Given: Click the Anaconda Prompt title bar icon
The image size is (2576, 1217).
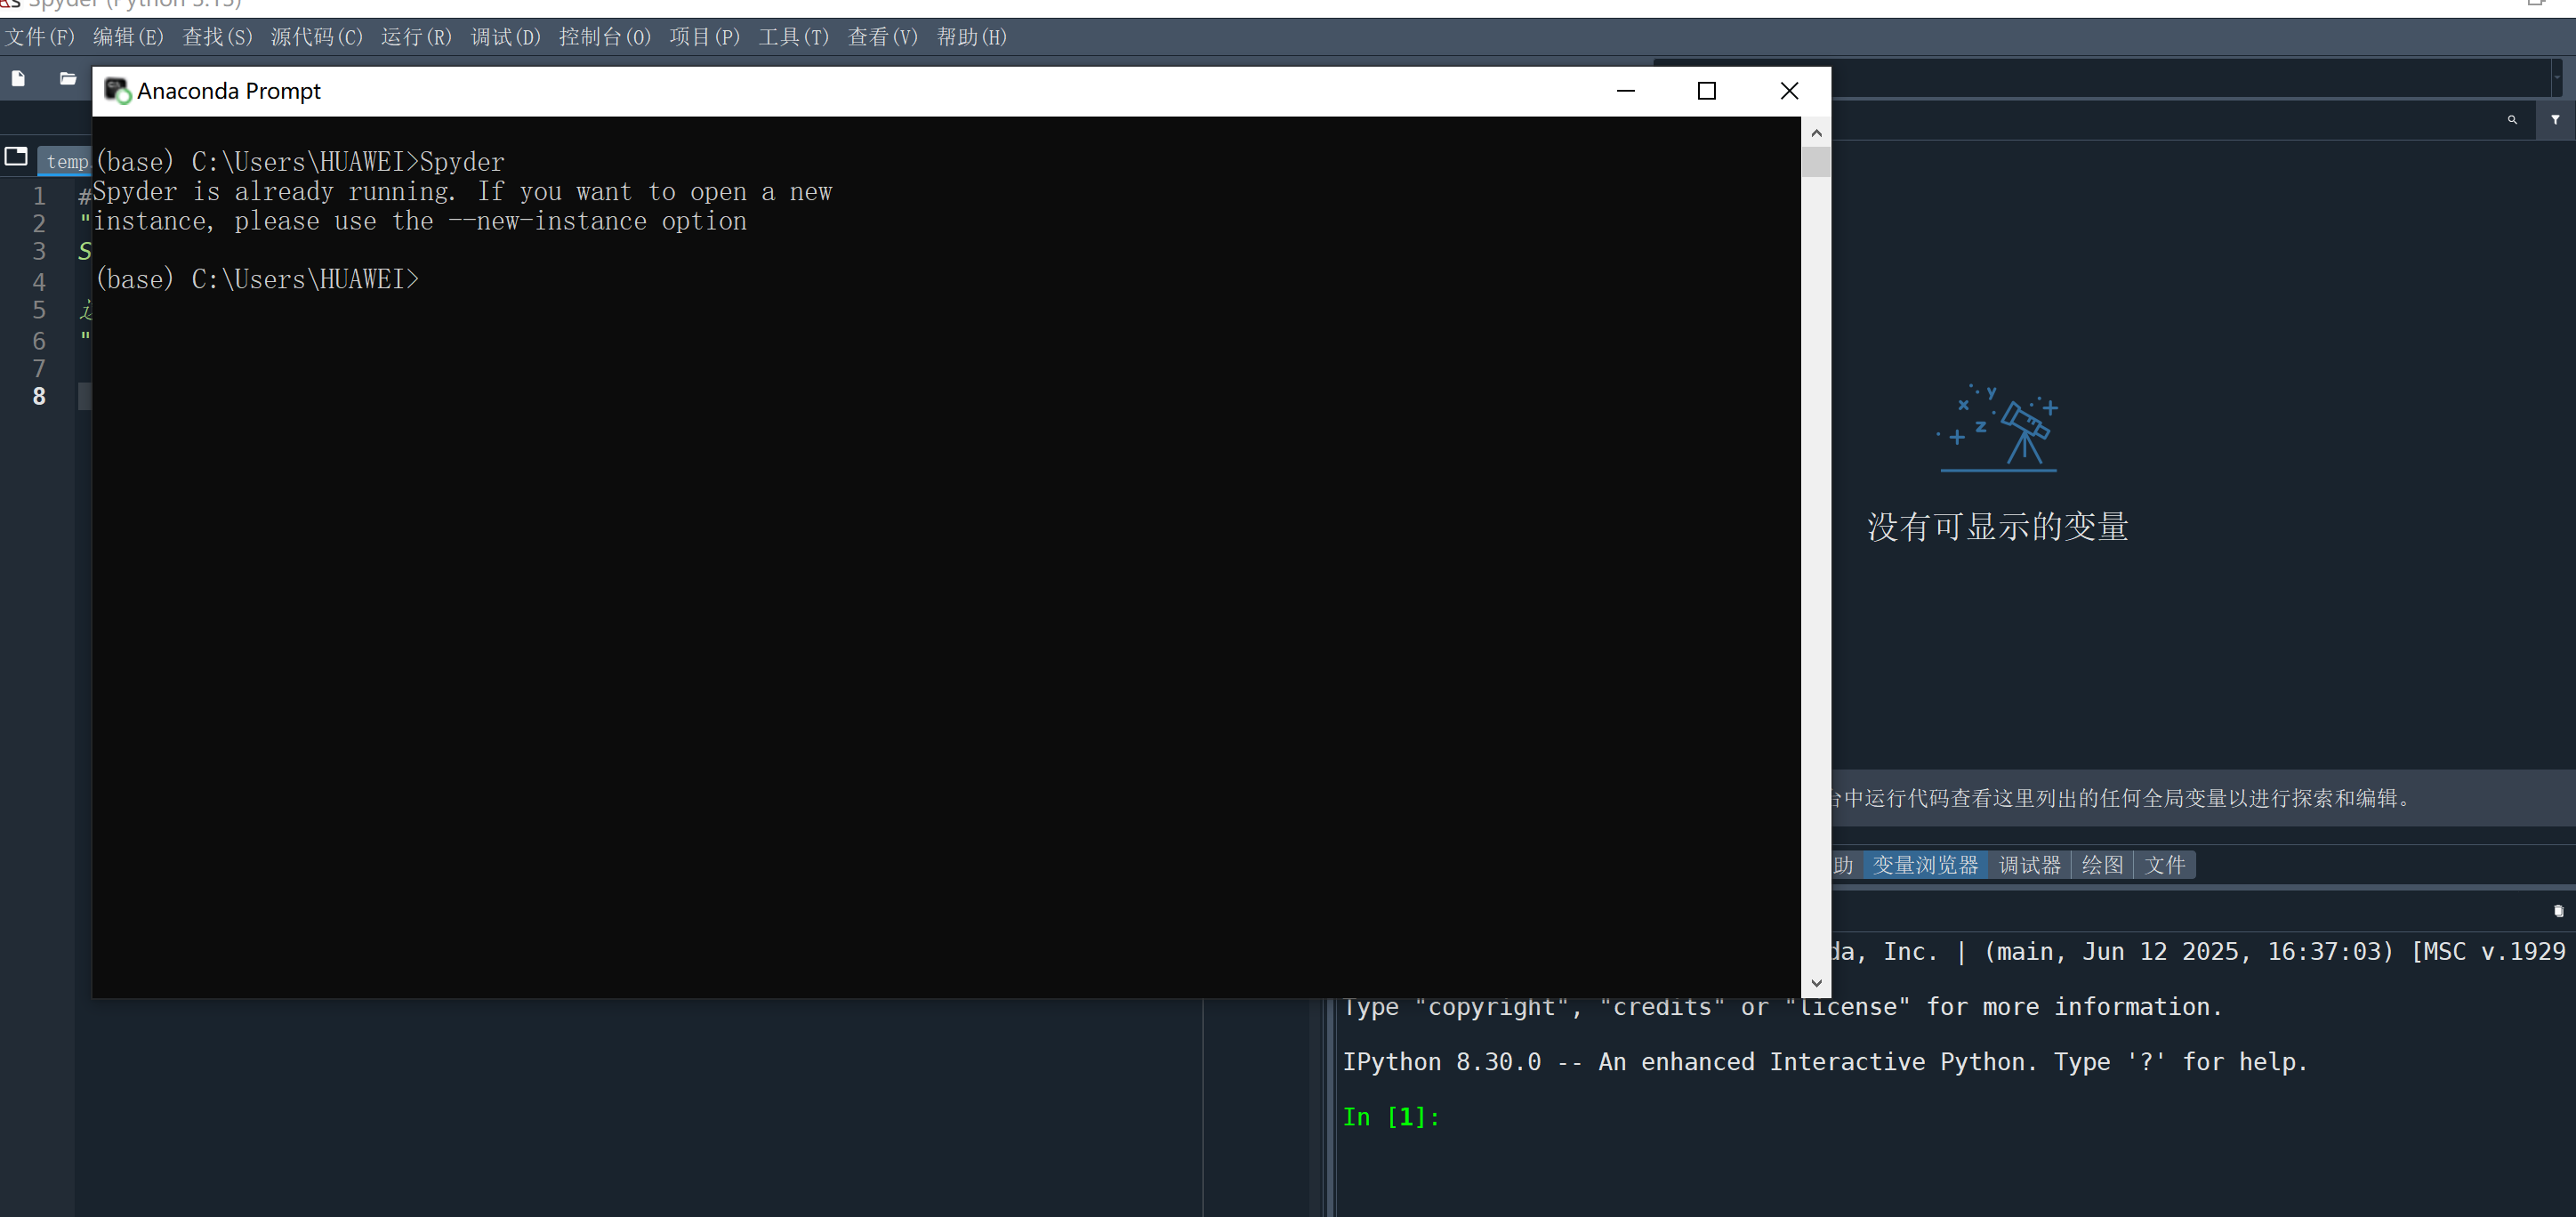Looking at the screenshot, I should click(x=117, y=91).
